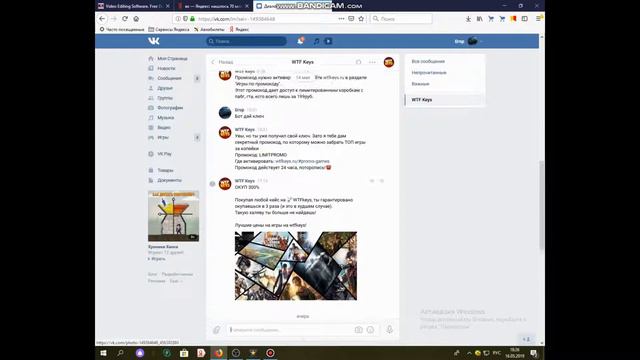Click the Firefox Back button
This screenshot has height=360, width=640.
point(102,19)
